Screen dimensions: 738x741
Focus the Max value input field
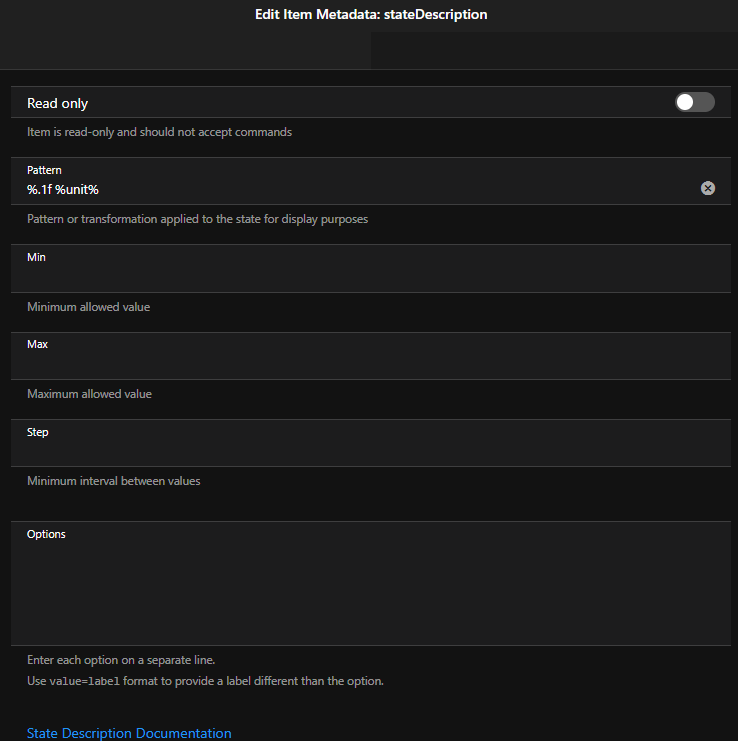pyautogui.click(x=368, y=363)
